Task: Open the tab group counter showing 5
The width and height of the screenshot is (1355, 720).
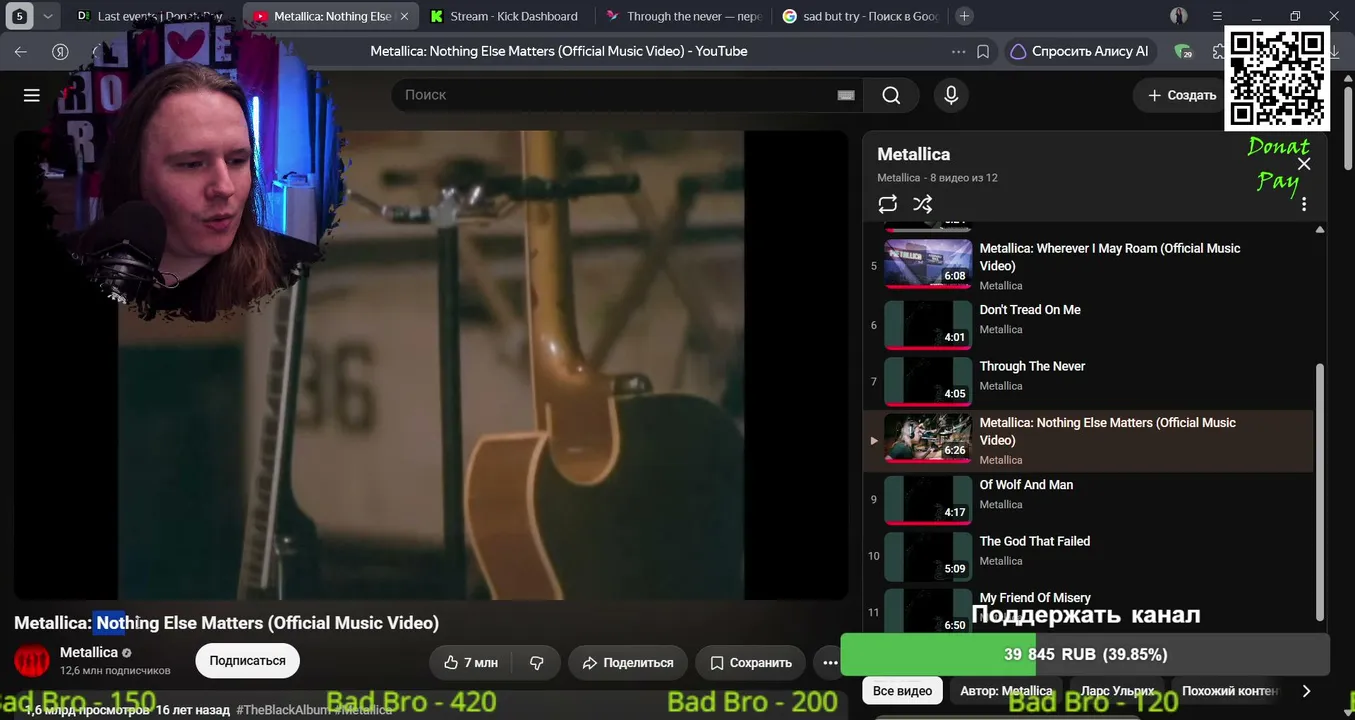Action: click(x=20, y=16)
